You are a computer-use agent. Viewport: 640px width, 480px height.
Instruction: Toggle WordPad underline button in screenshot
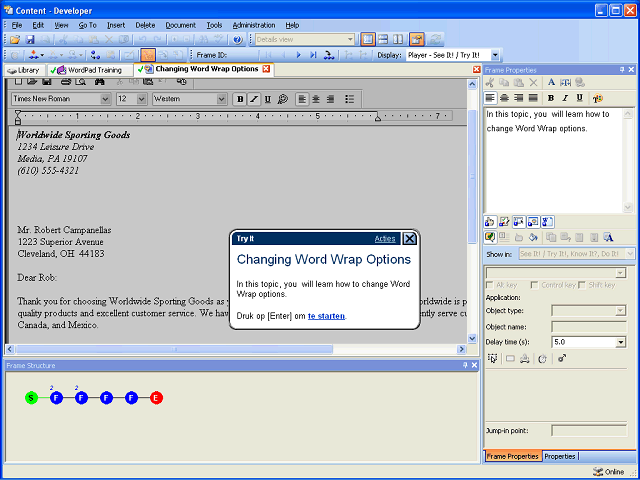(268, 99)
